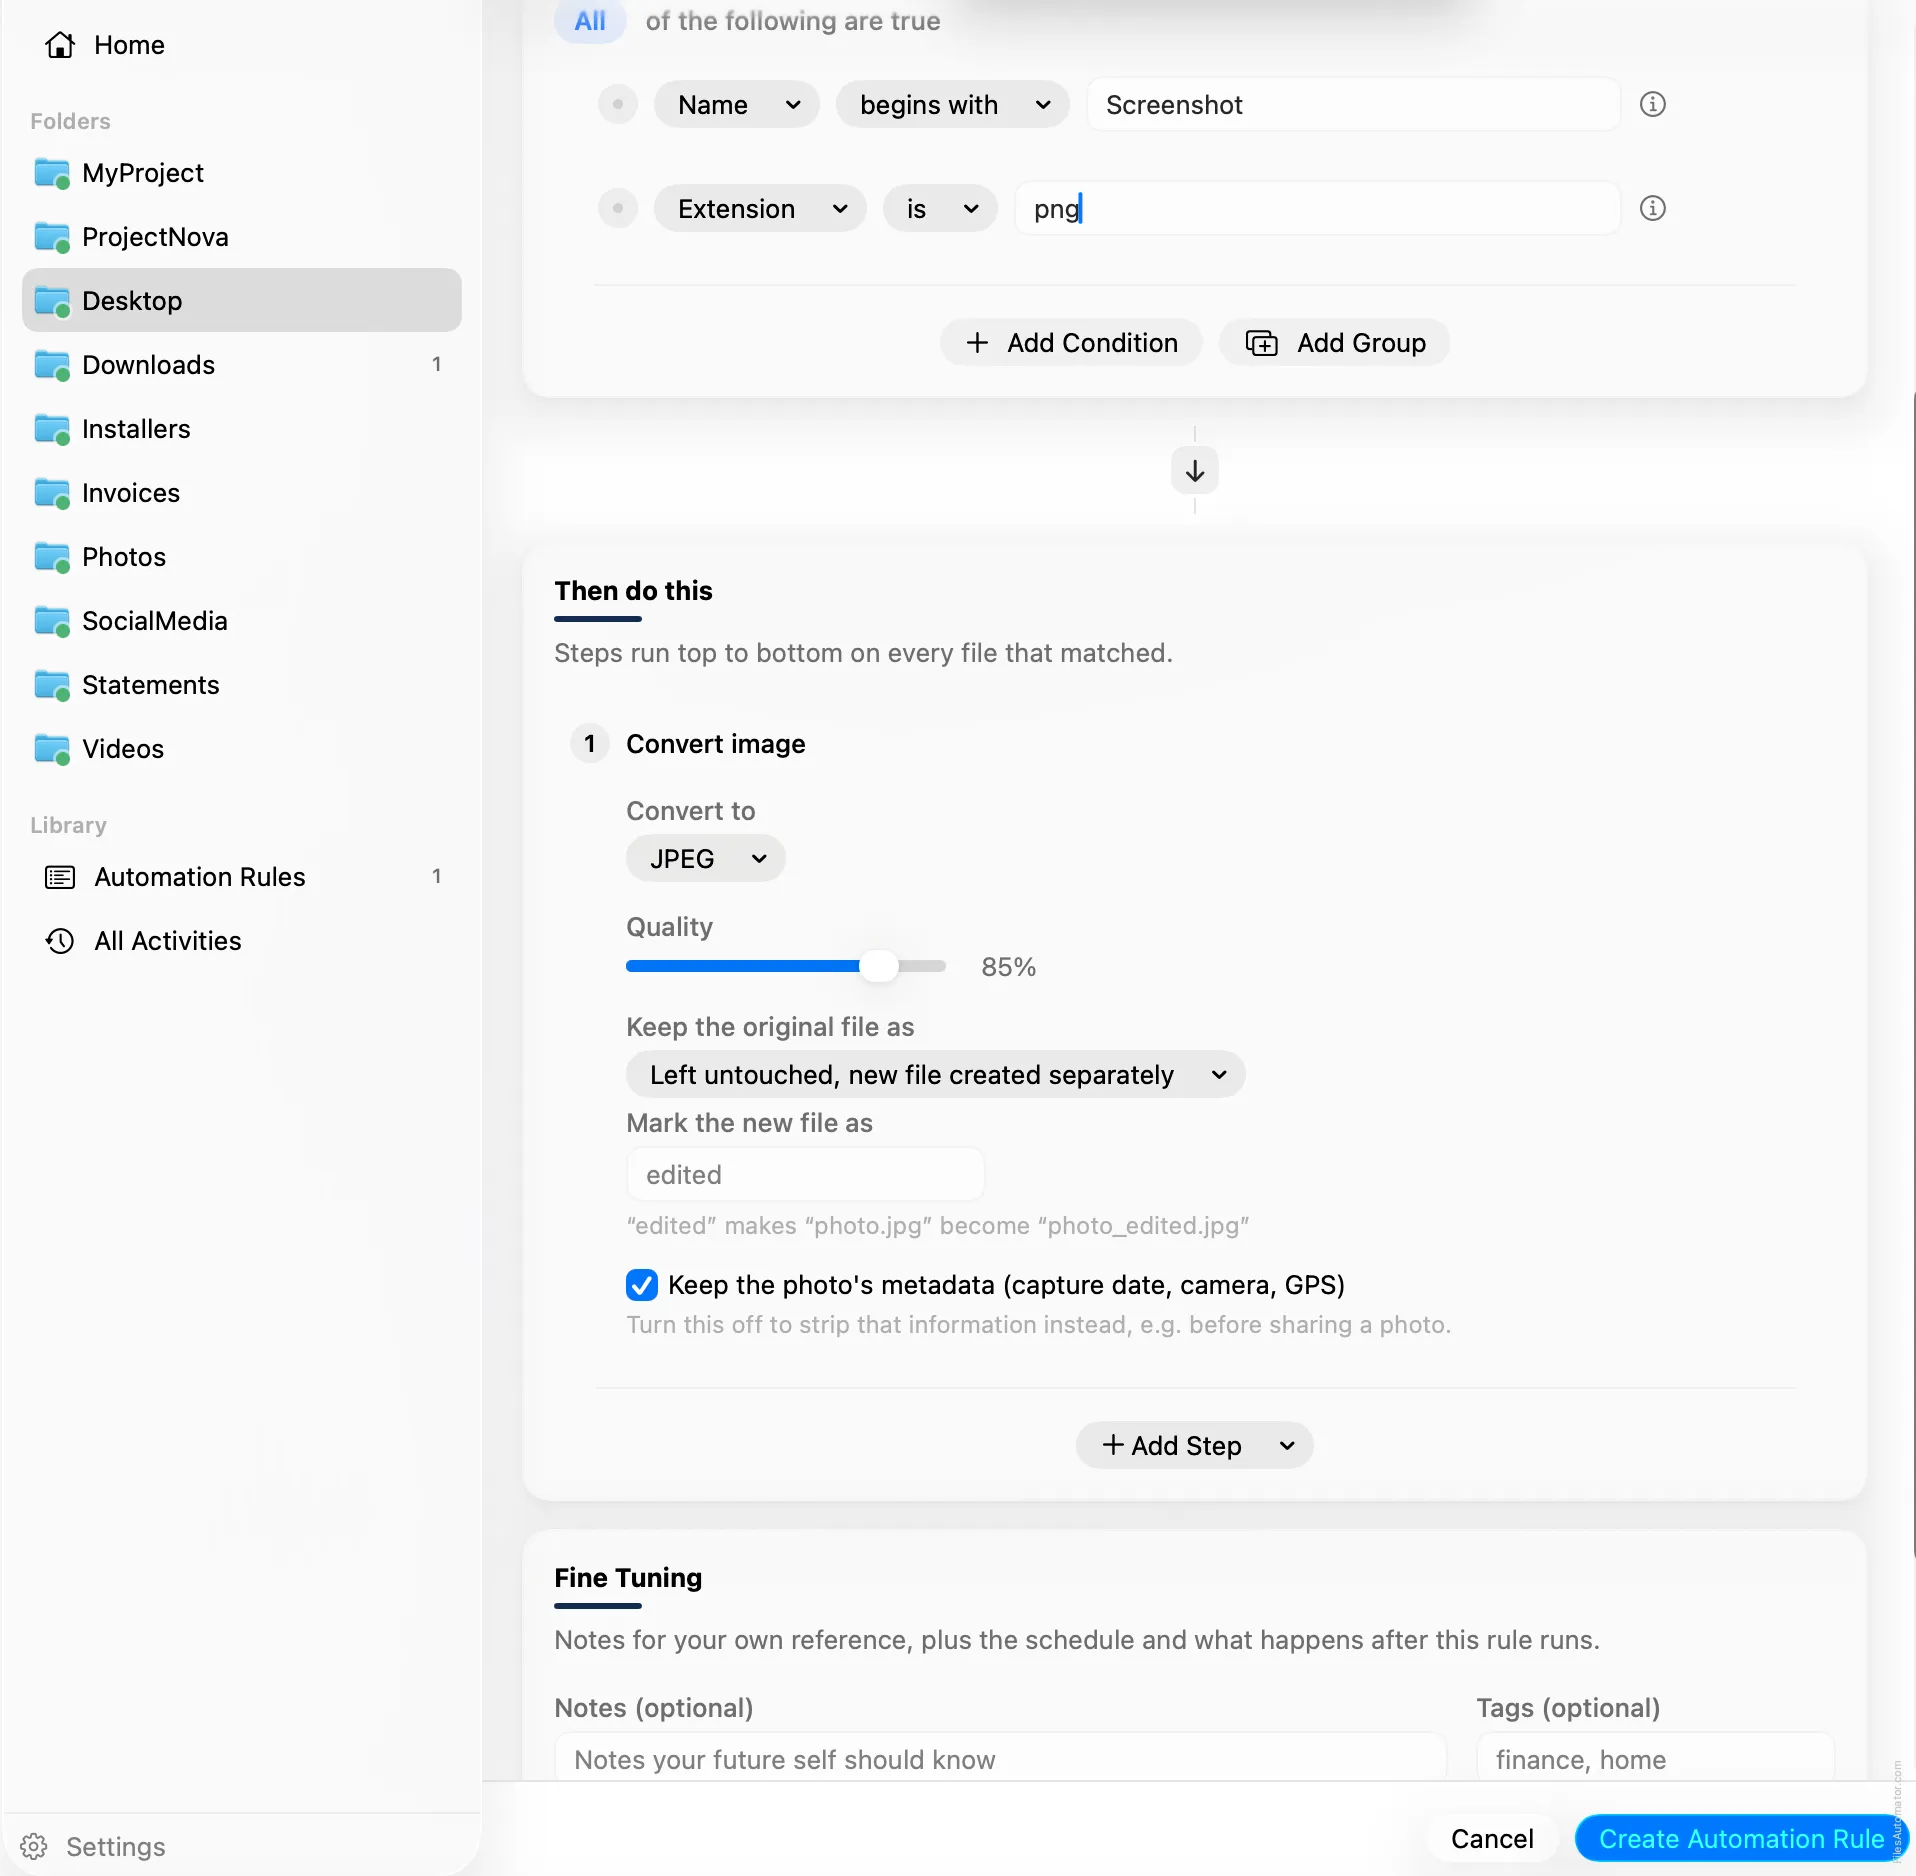Image resolution: width=1916 pixels, height=1876 pixels.
Task: Click Cancel button
Action: click(1492, 1838)
